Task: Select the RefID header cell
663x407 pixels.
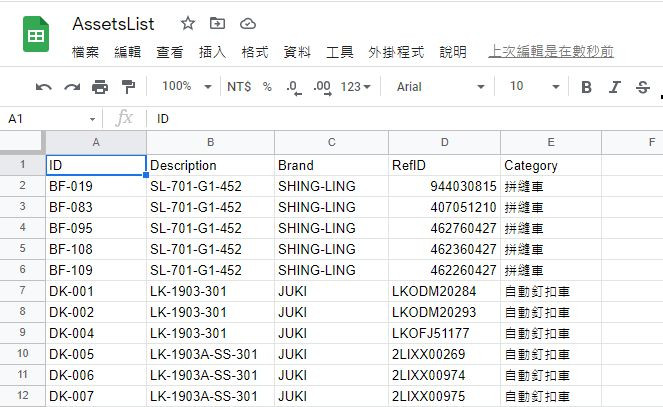Action: [x=444, y=165]
